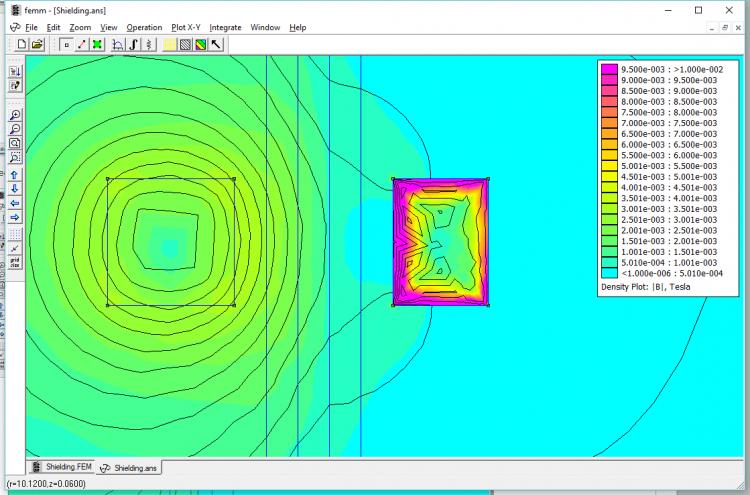Expand the Operation menu

[x=144, y=27]
